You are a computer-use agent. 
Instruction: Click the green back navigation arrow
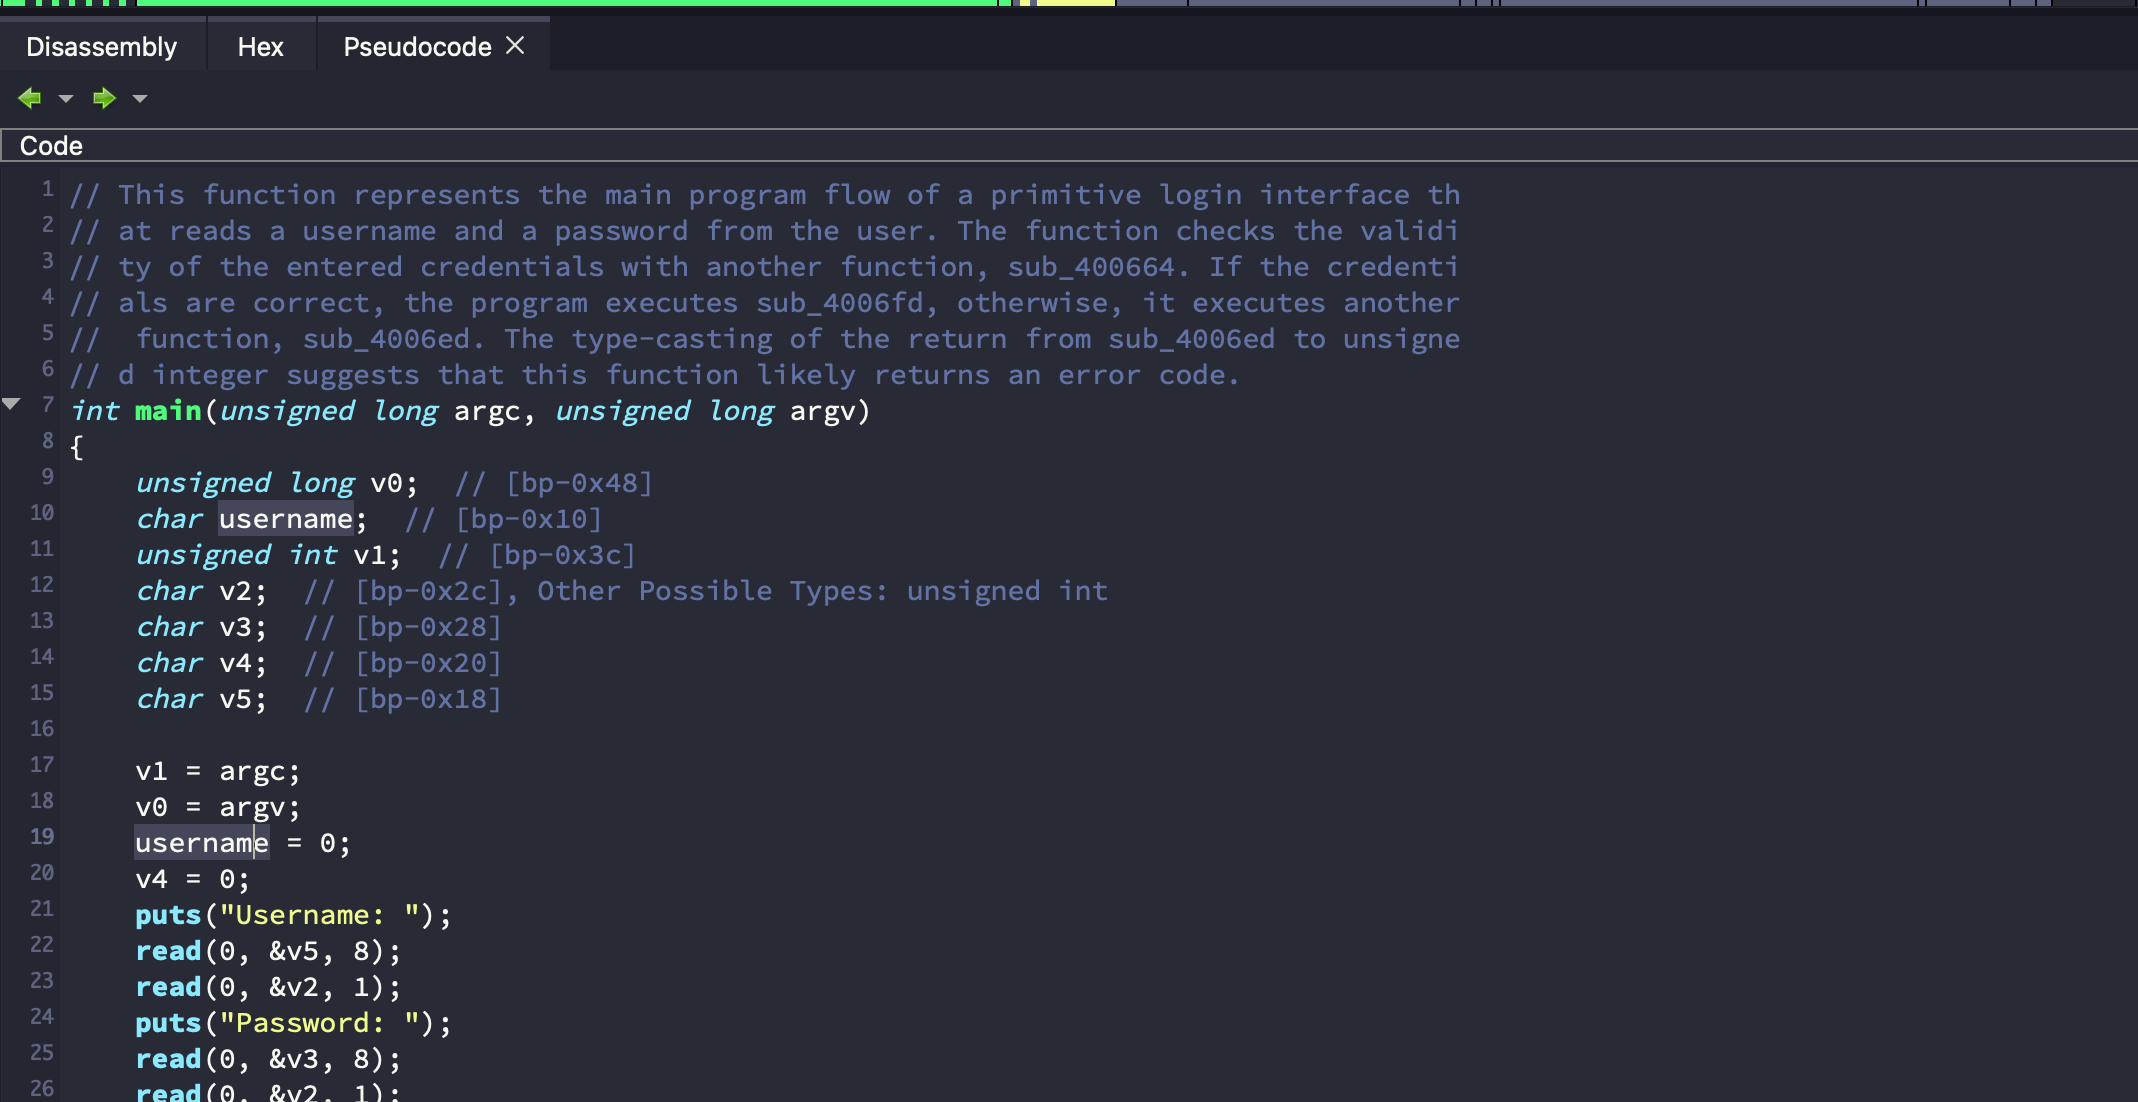29,98
